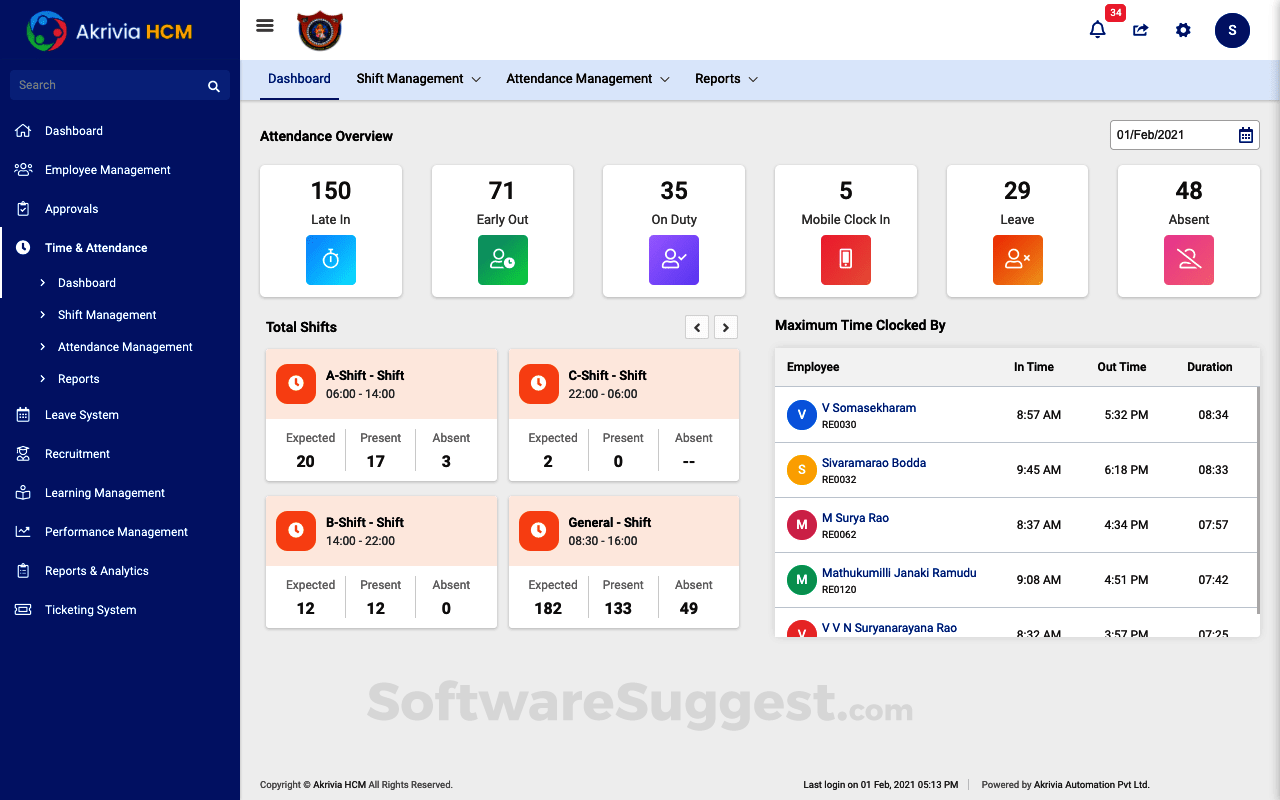The height and width of the screenshot is (800, 1280).
Task: Open the Attendance Management top dropdown
Action: (x=587, y=79)
